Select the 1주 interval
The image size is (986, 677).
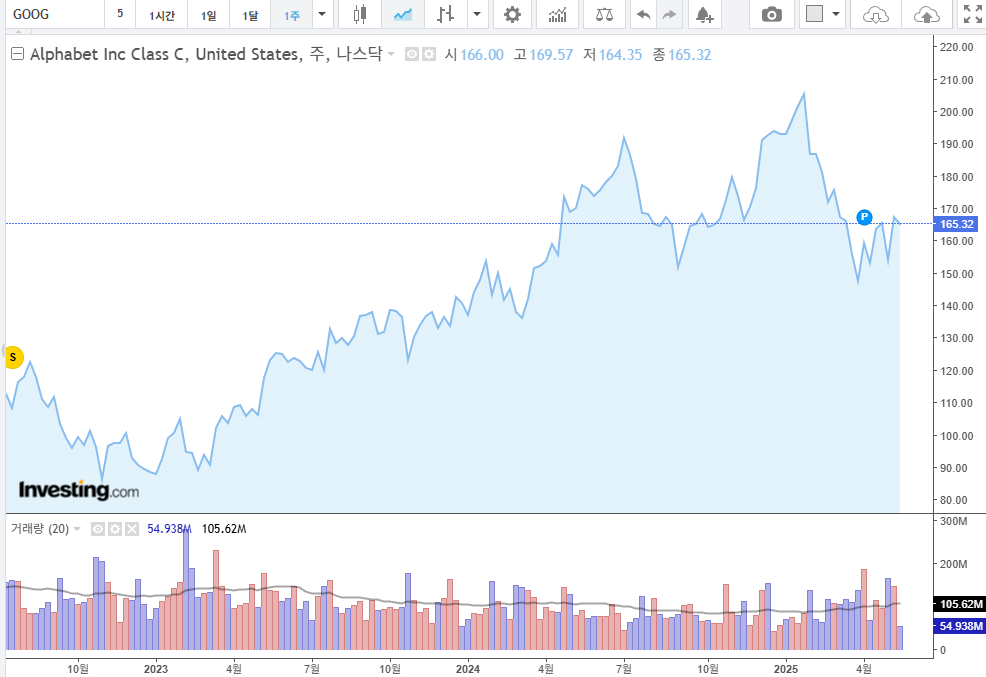[291, 14]
